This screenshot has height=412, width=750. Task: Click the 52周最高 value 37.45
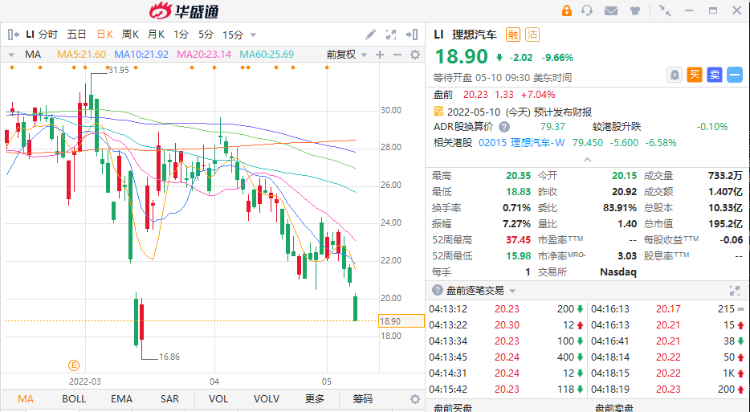(x=518, y=240)
